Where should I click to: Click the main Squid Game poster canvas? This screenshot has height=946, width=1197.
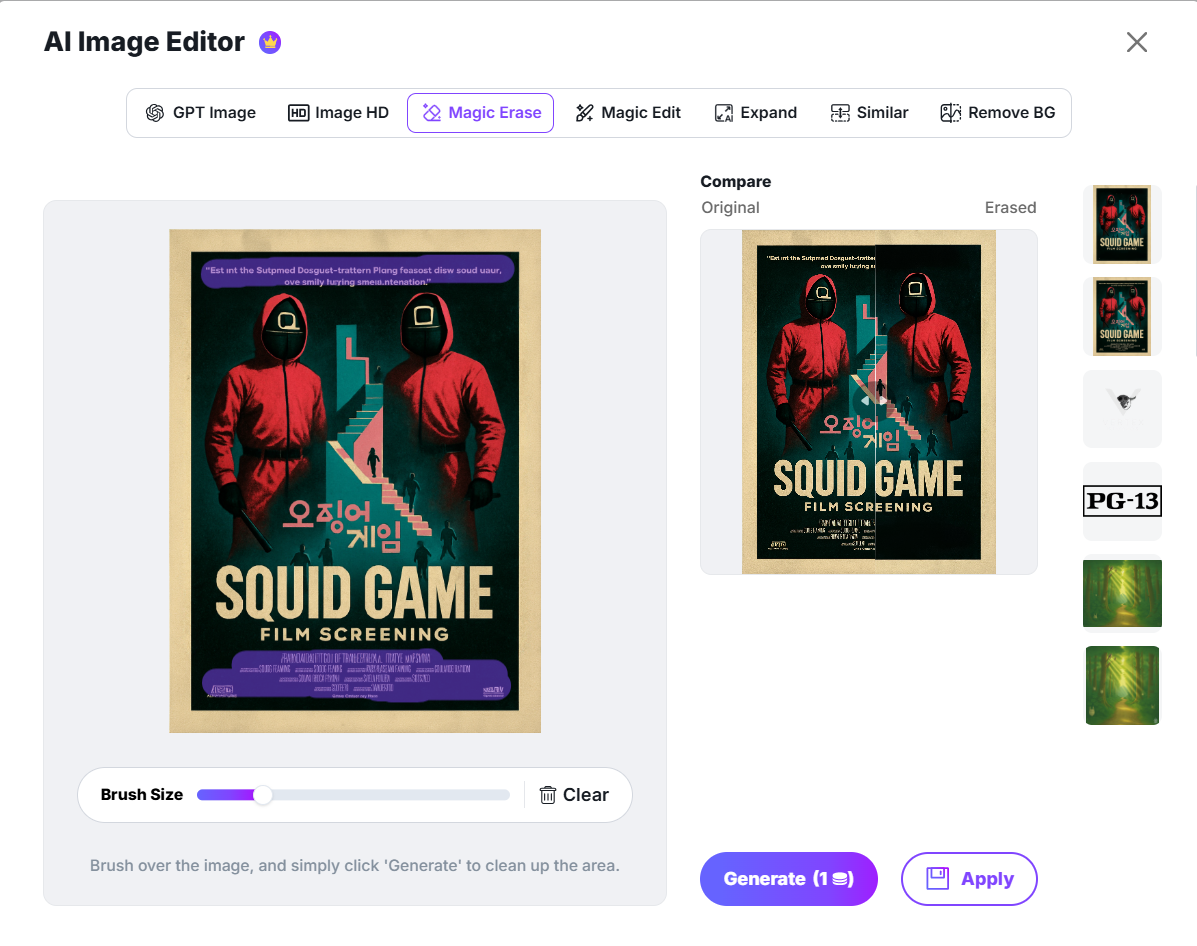[x=355, y=481]
